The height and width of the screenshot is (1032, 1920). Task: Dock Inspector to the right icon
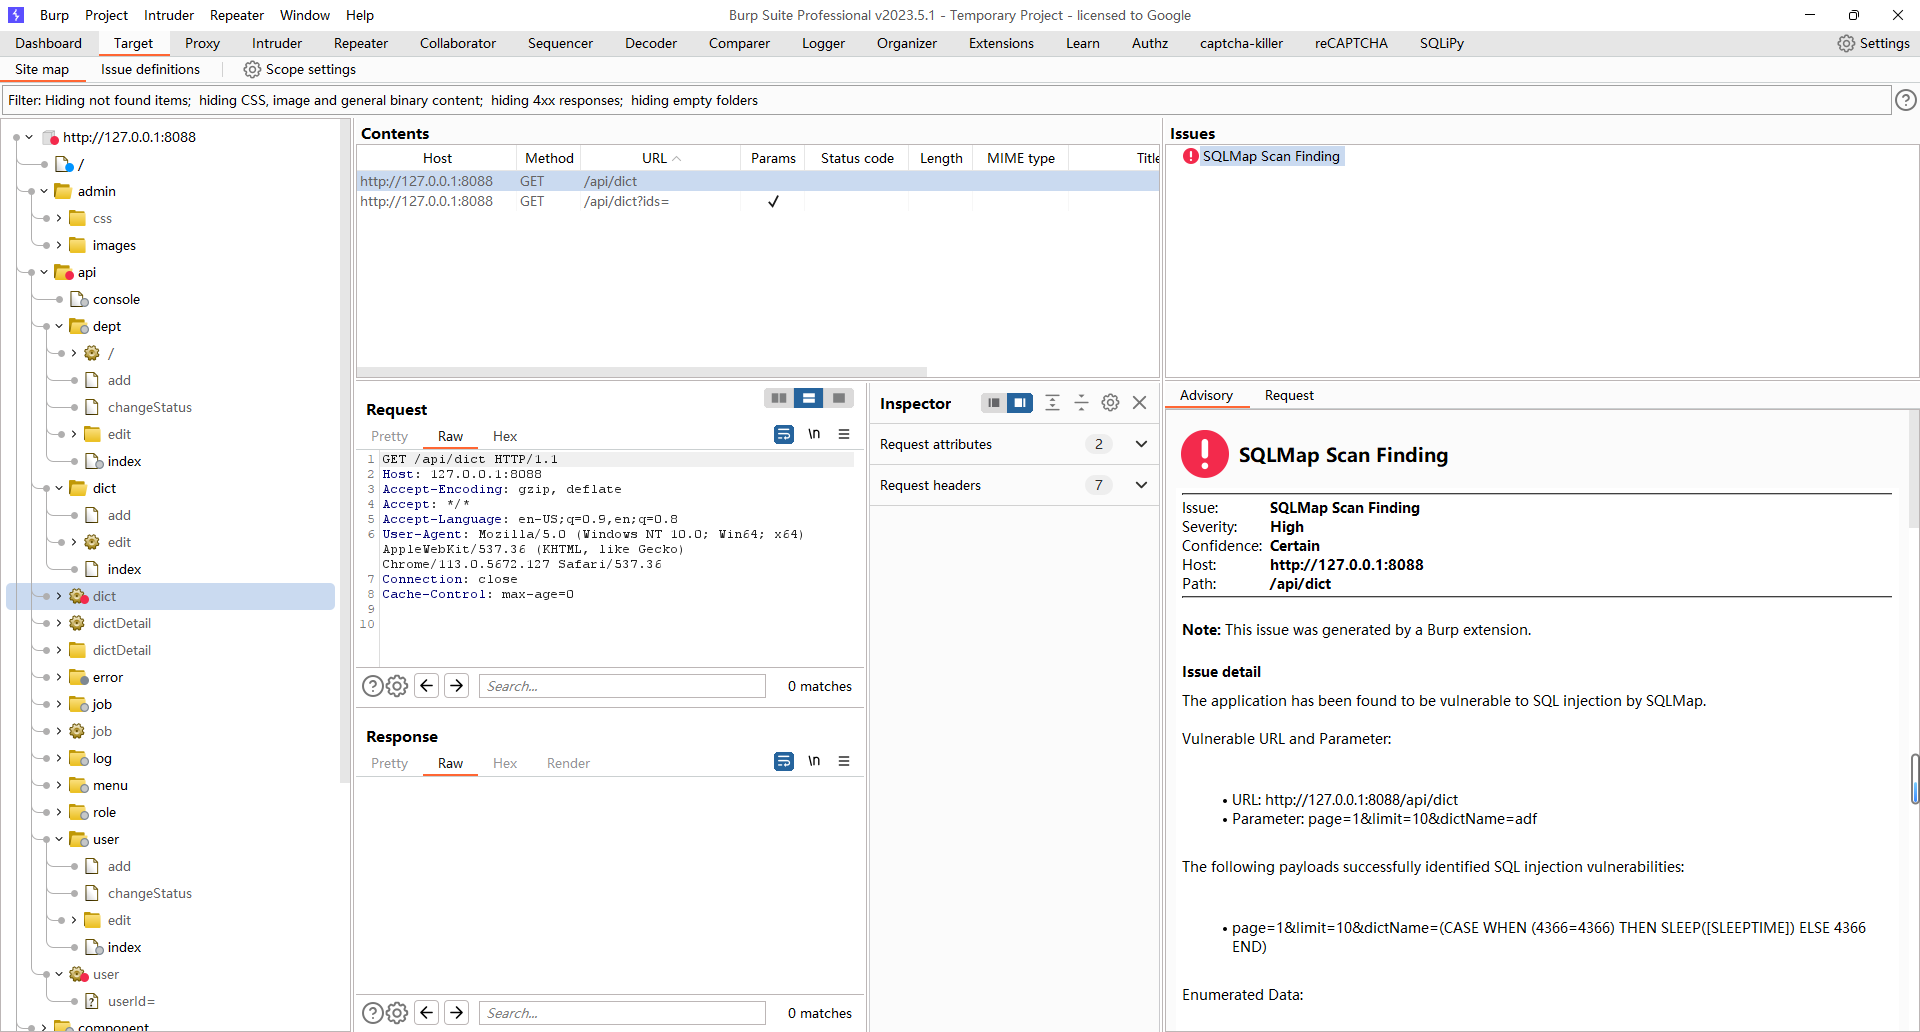[x=1020, y=403]
